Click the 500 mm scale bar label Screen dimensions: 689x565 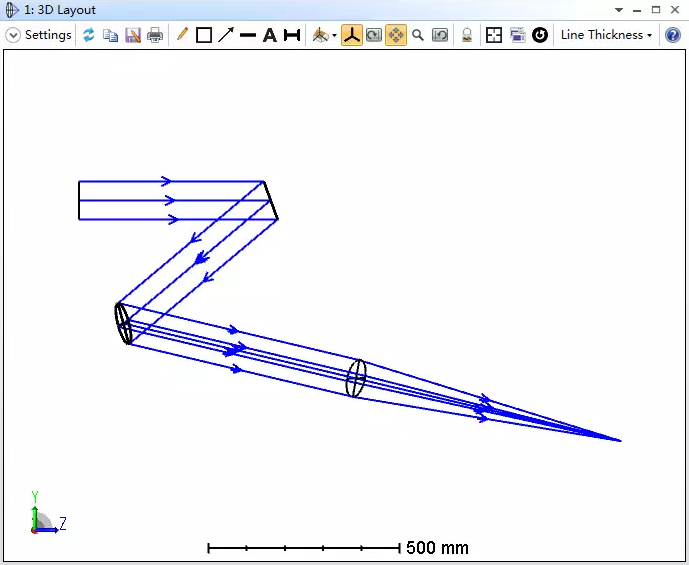click(437, 548)
